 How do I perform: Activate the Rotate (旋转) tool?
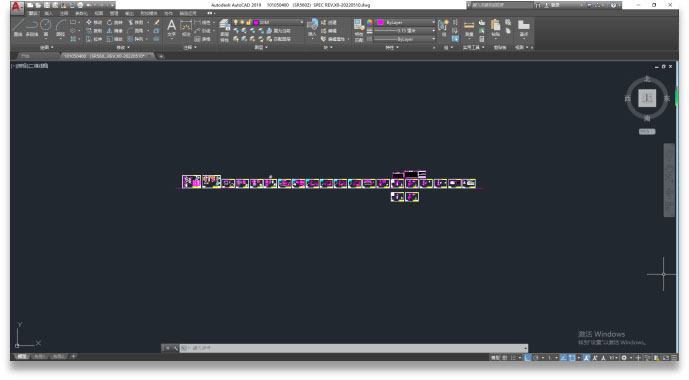tap(114, 22)
